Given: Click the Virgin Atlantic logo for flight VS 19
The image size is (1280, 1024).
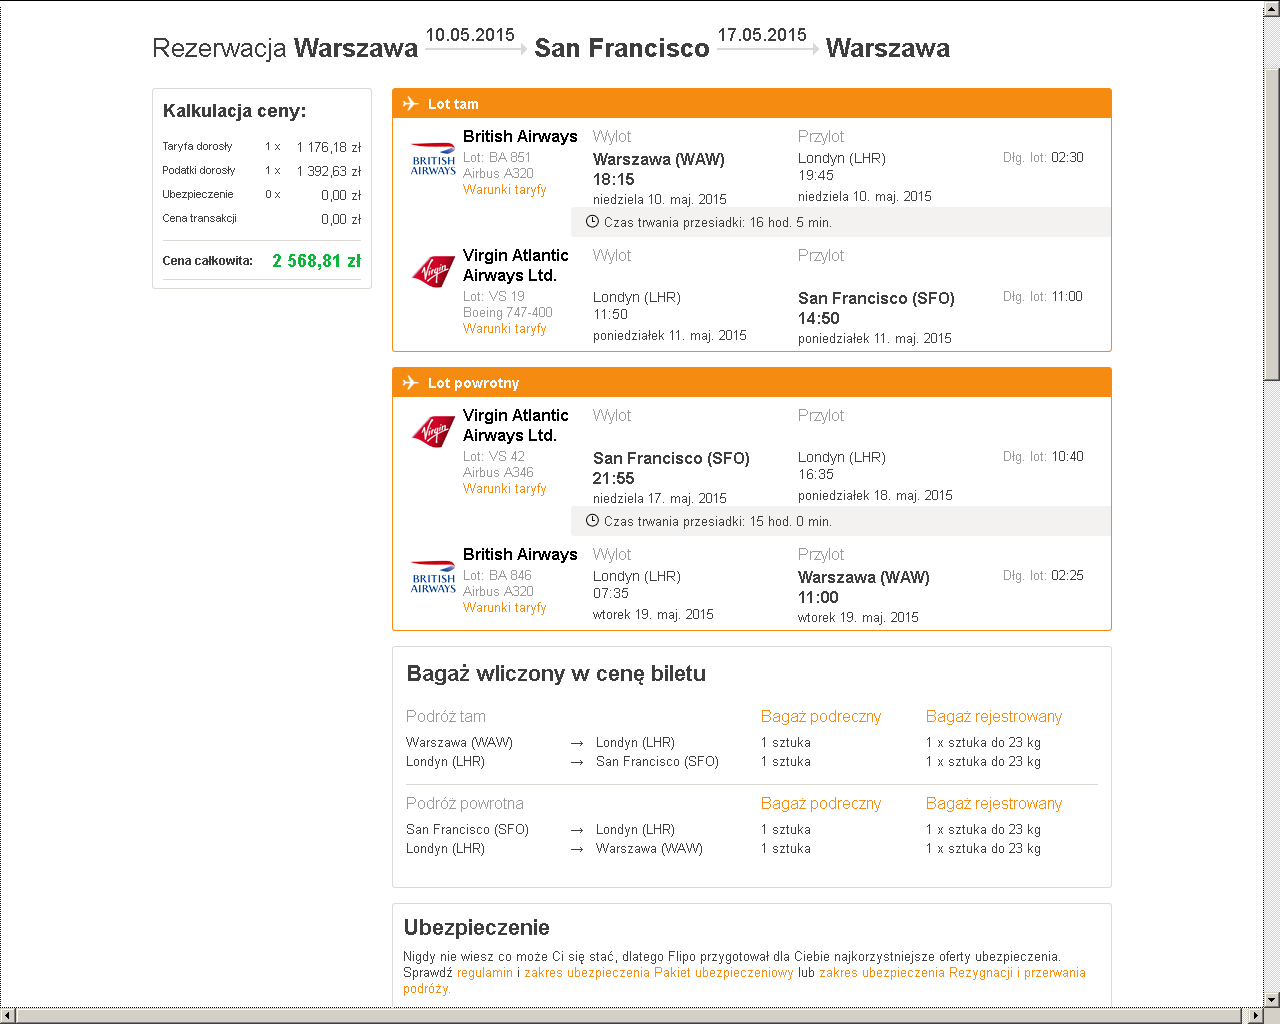Looking at the screenshot, I should (x=433, y=271).
